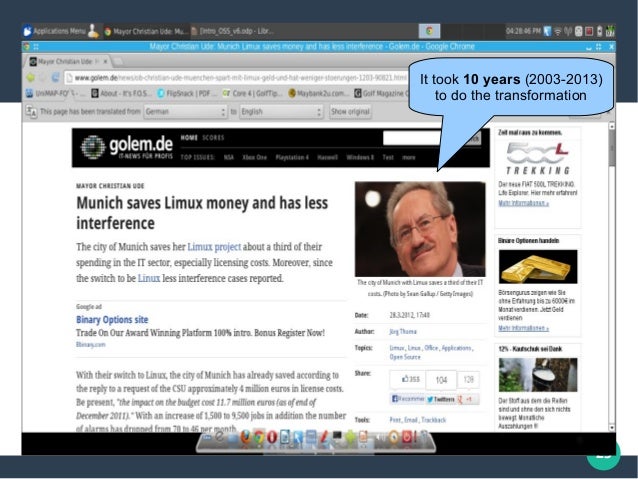
Task: Click the Chrome back arrow button
Action: [31, 77]
